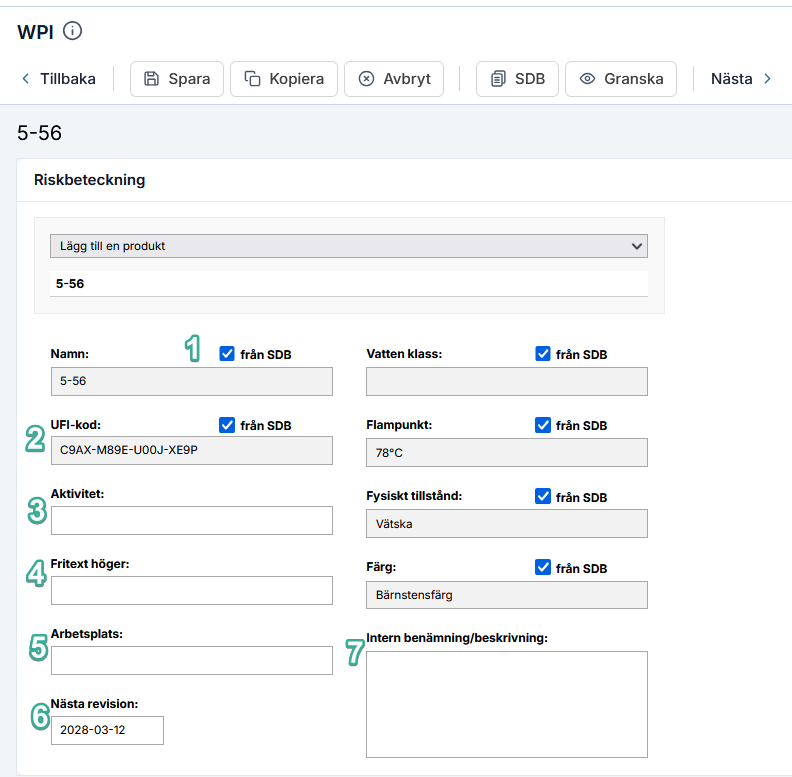Open the Lägg till en produkt dropdown
Image resolution: width=792 pixels, height=777 pixels.
click(349, 246)
